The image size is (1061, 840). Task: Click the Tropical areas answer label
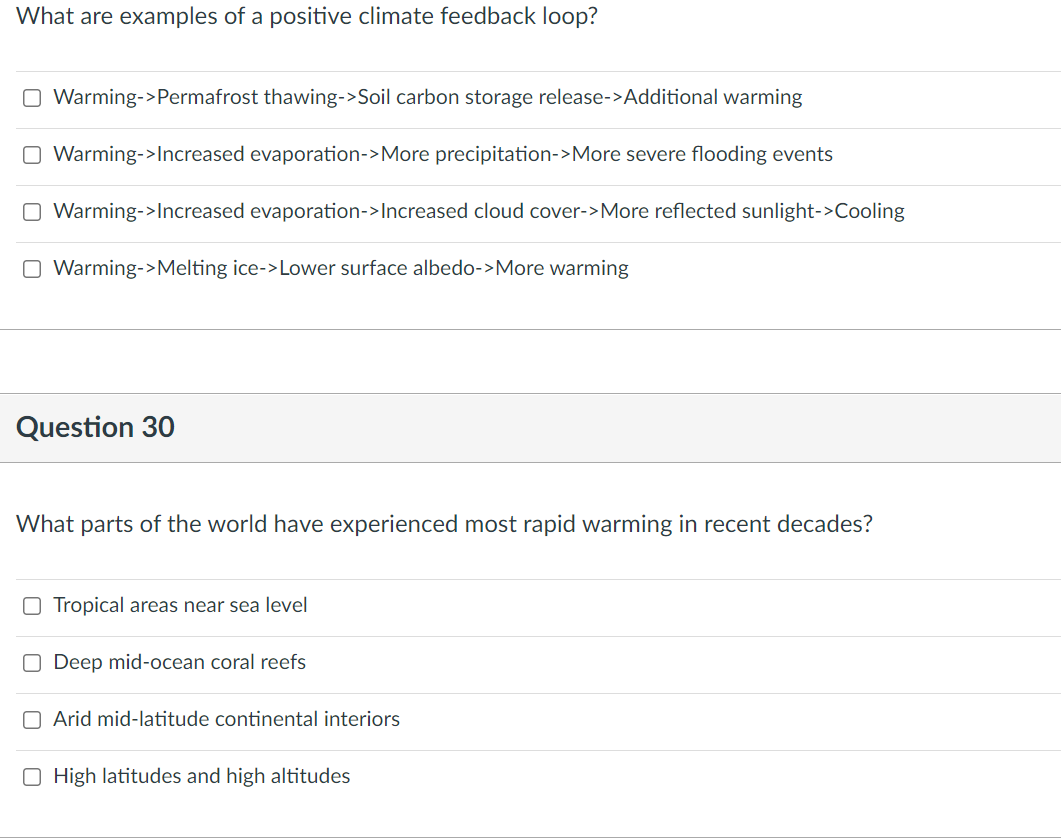point(180,605)
